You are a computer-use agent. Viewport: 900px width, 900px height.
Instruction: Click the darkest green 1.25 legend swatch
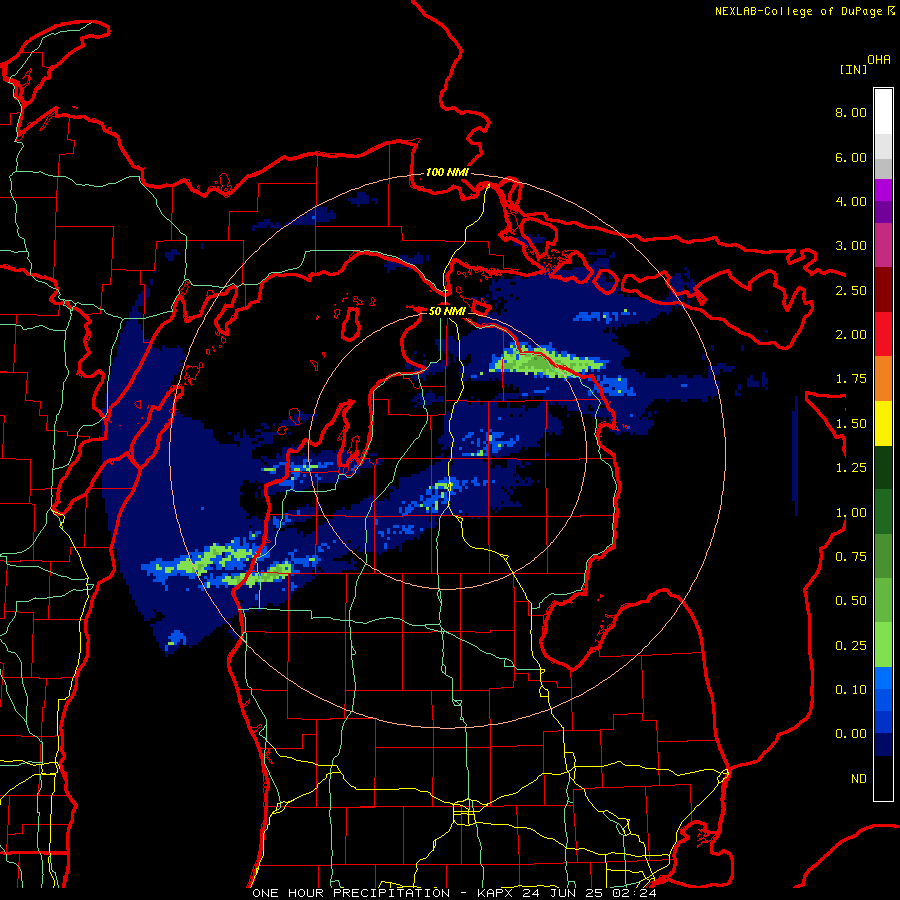[883, 467]
